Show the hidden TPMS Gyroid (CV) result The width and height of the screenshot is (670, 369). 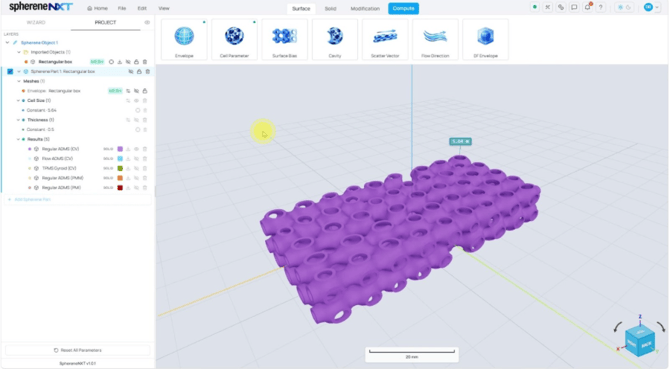coord(136,168)
